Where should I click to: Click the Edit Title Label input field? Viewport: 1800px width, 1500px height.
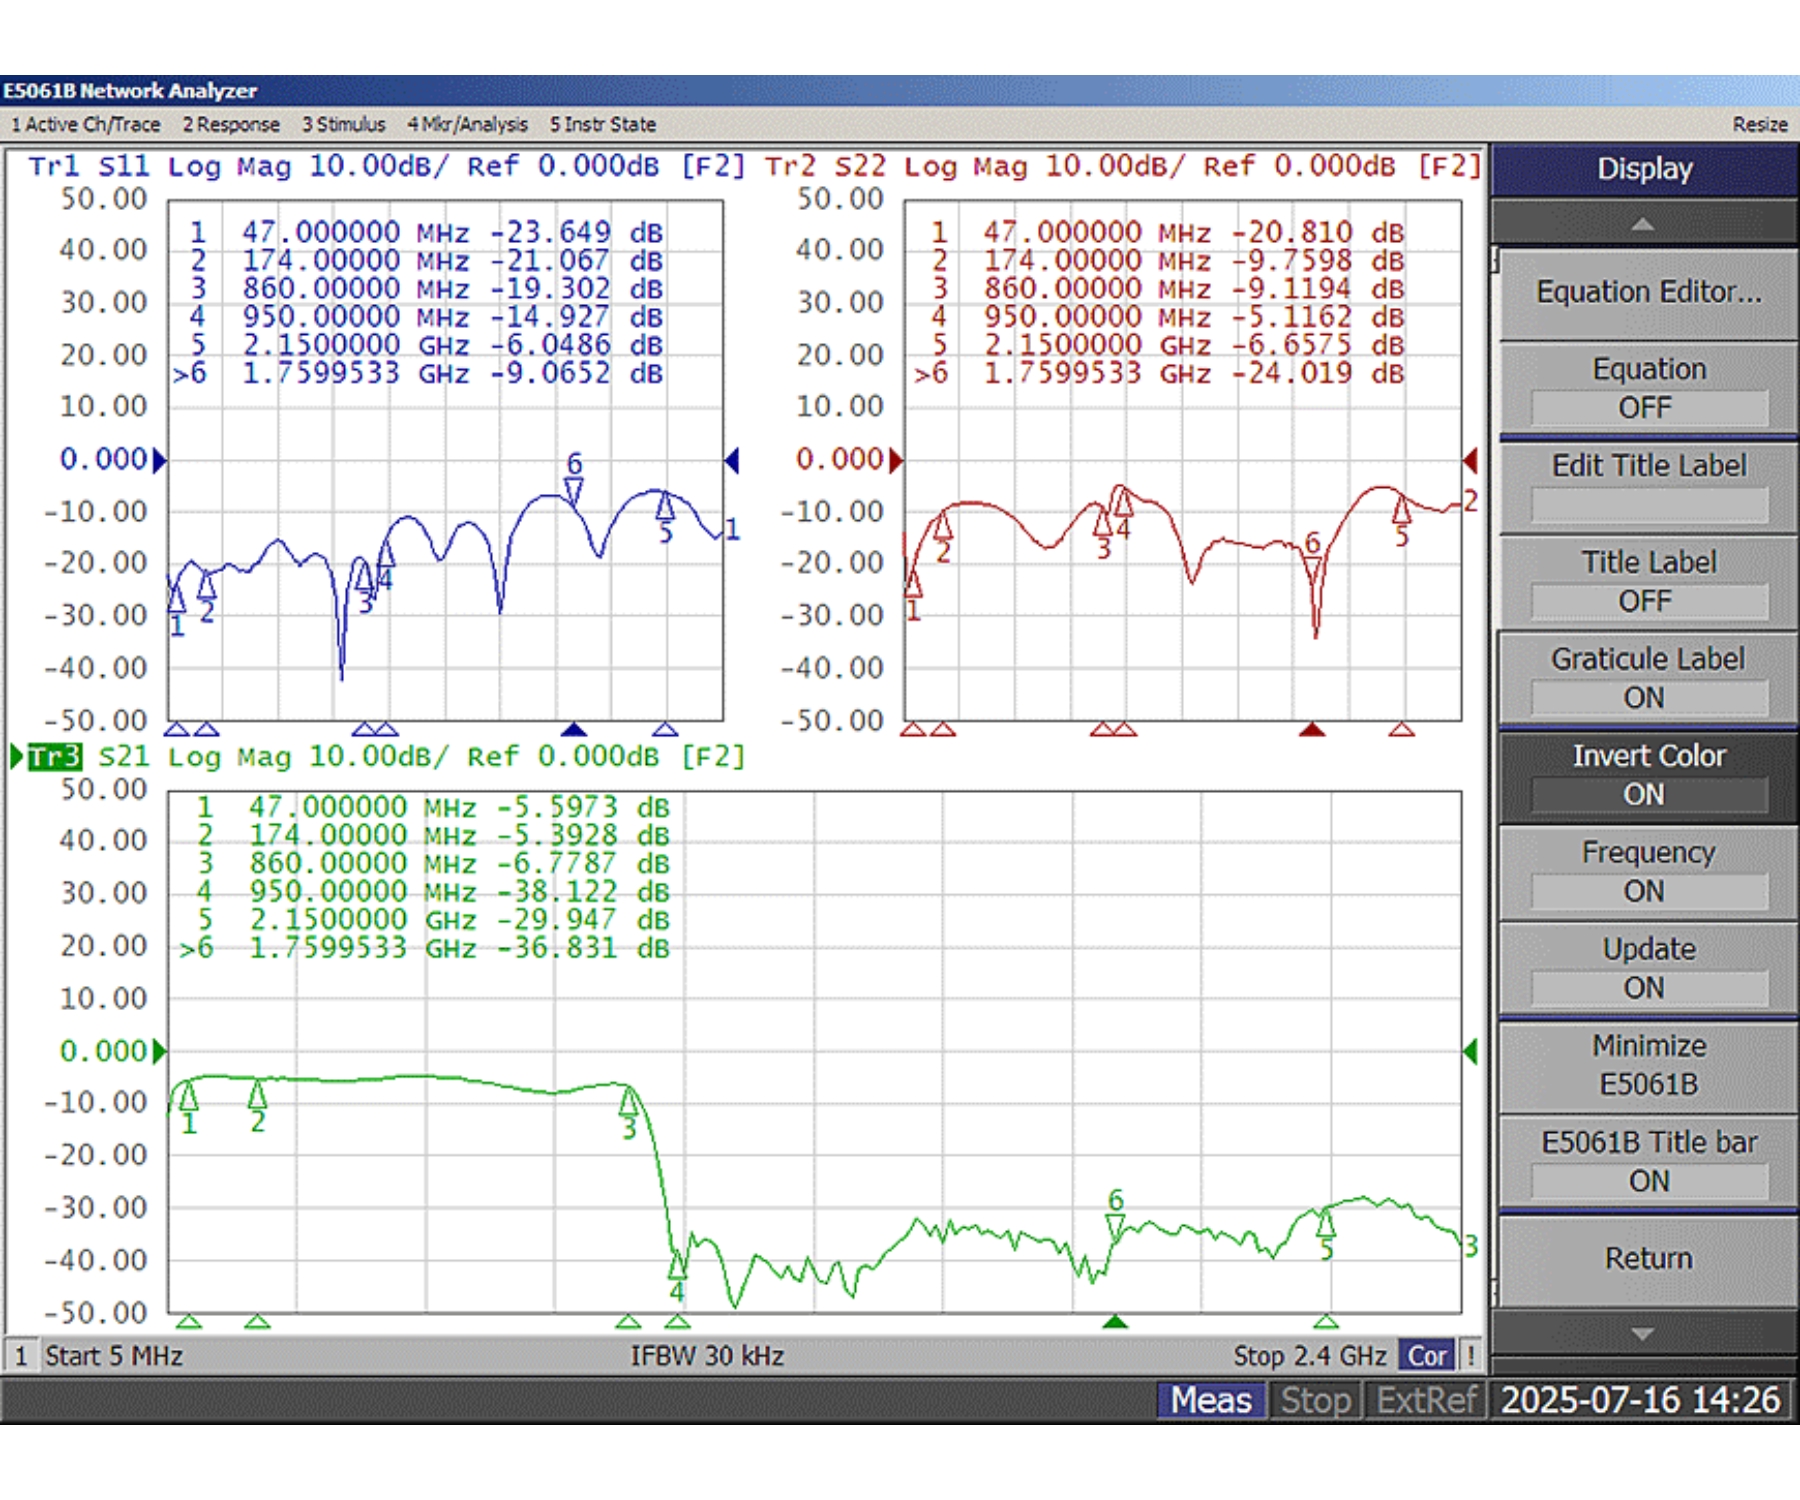tap(1647, 505)
